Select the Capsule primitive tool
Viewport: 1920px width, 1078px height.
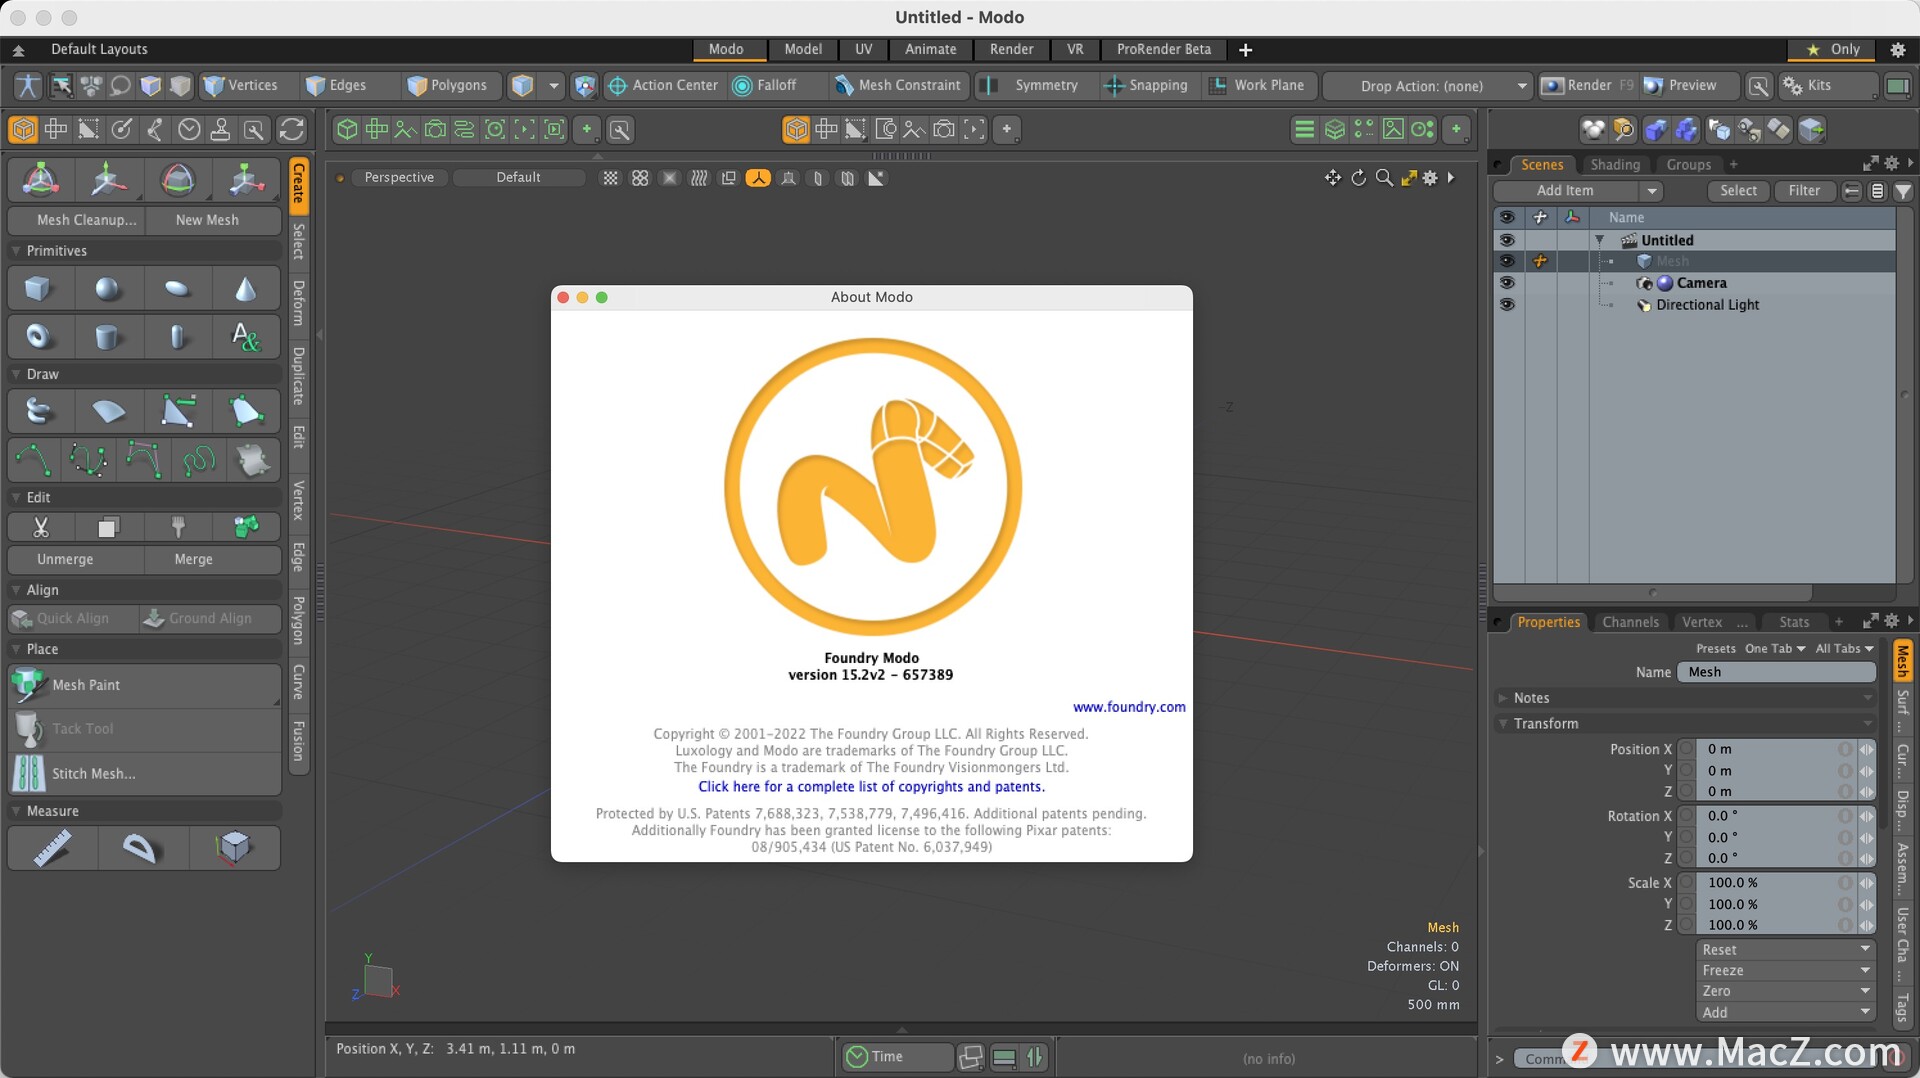point(177,336)
